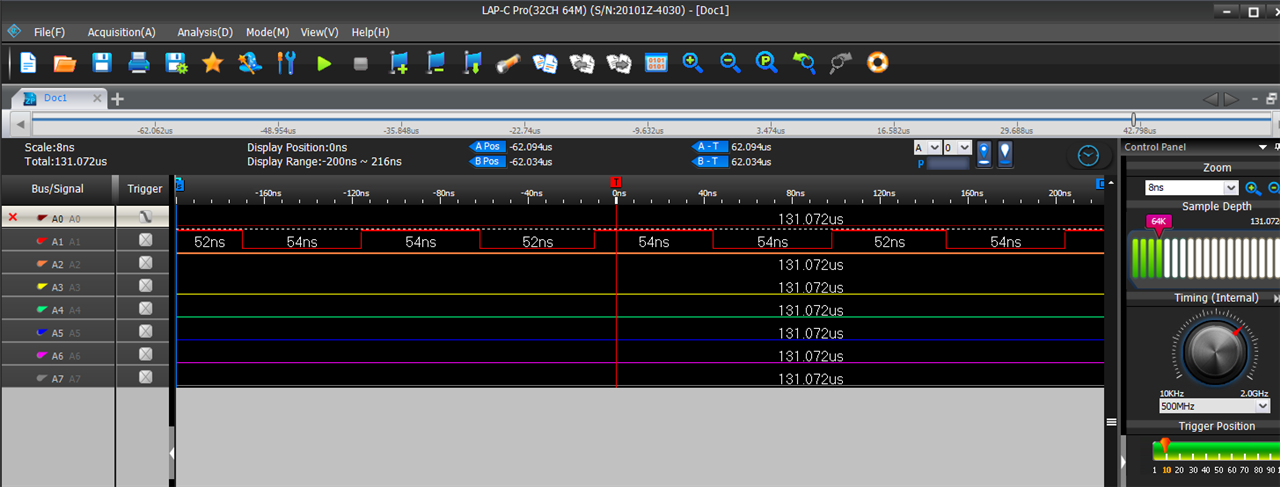Click the previous zoom green arrow icon
This screenshot has height=487, width=1280.
pyautogui.click(x=804, y=63)
